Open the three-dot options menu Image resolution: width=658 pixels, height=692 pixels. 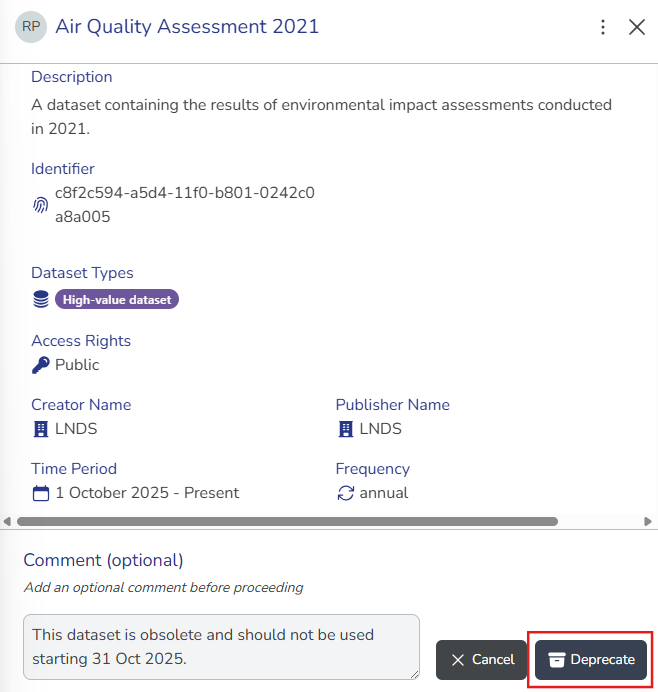(x=603, y=27)
